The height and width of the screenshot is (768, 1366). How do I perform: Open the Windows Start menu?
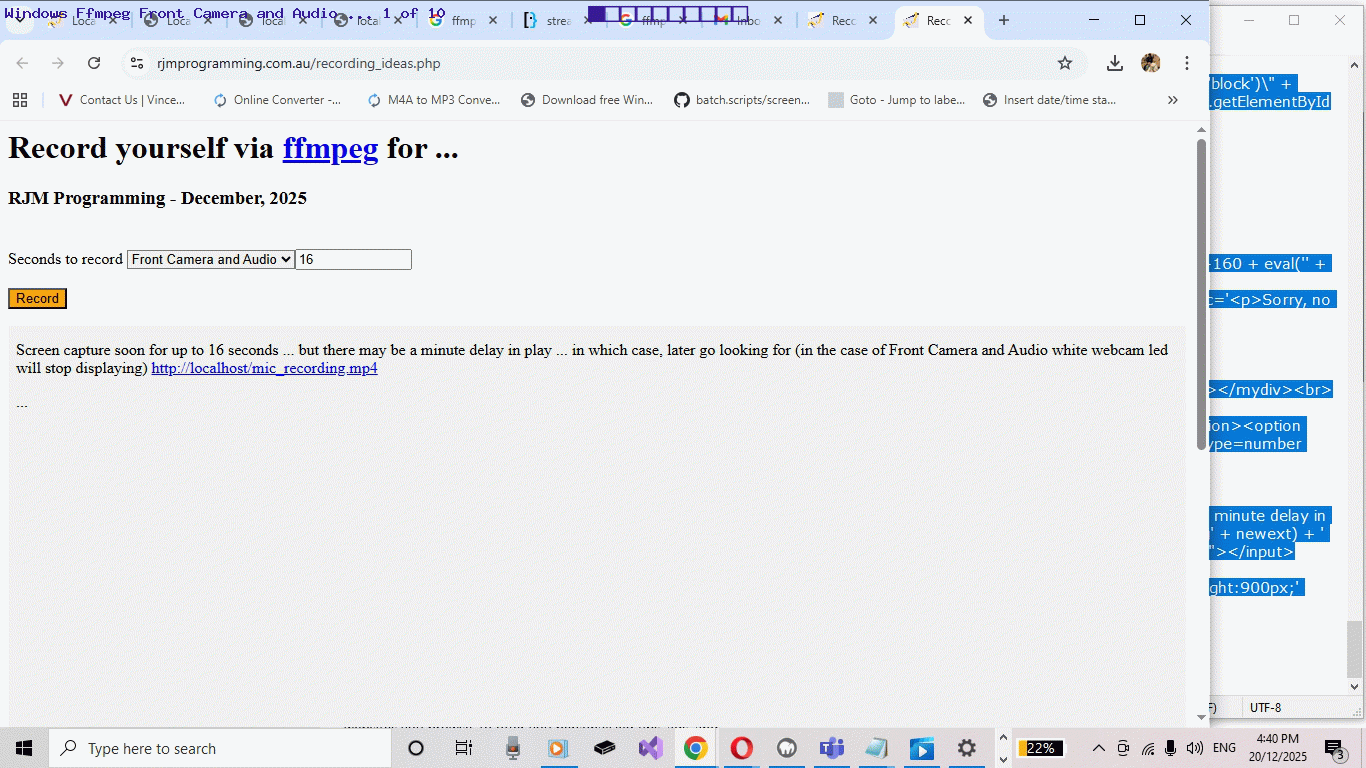coord(22,747)
